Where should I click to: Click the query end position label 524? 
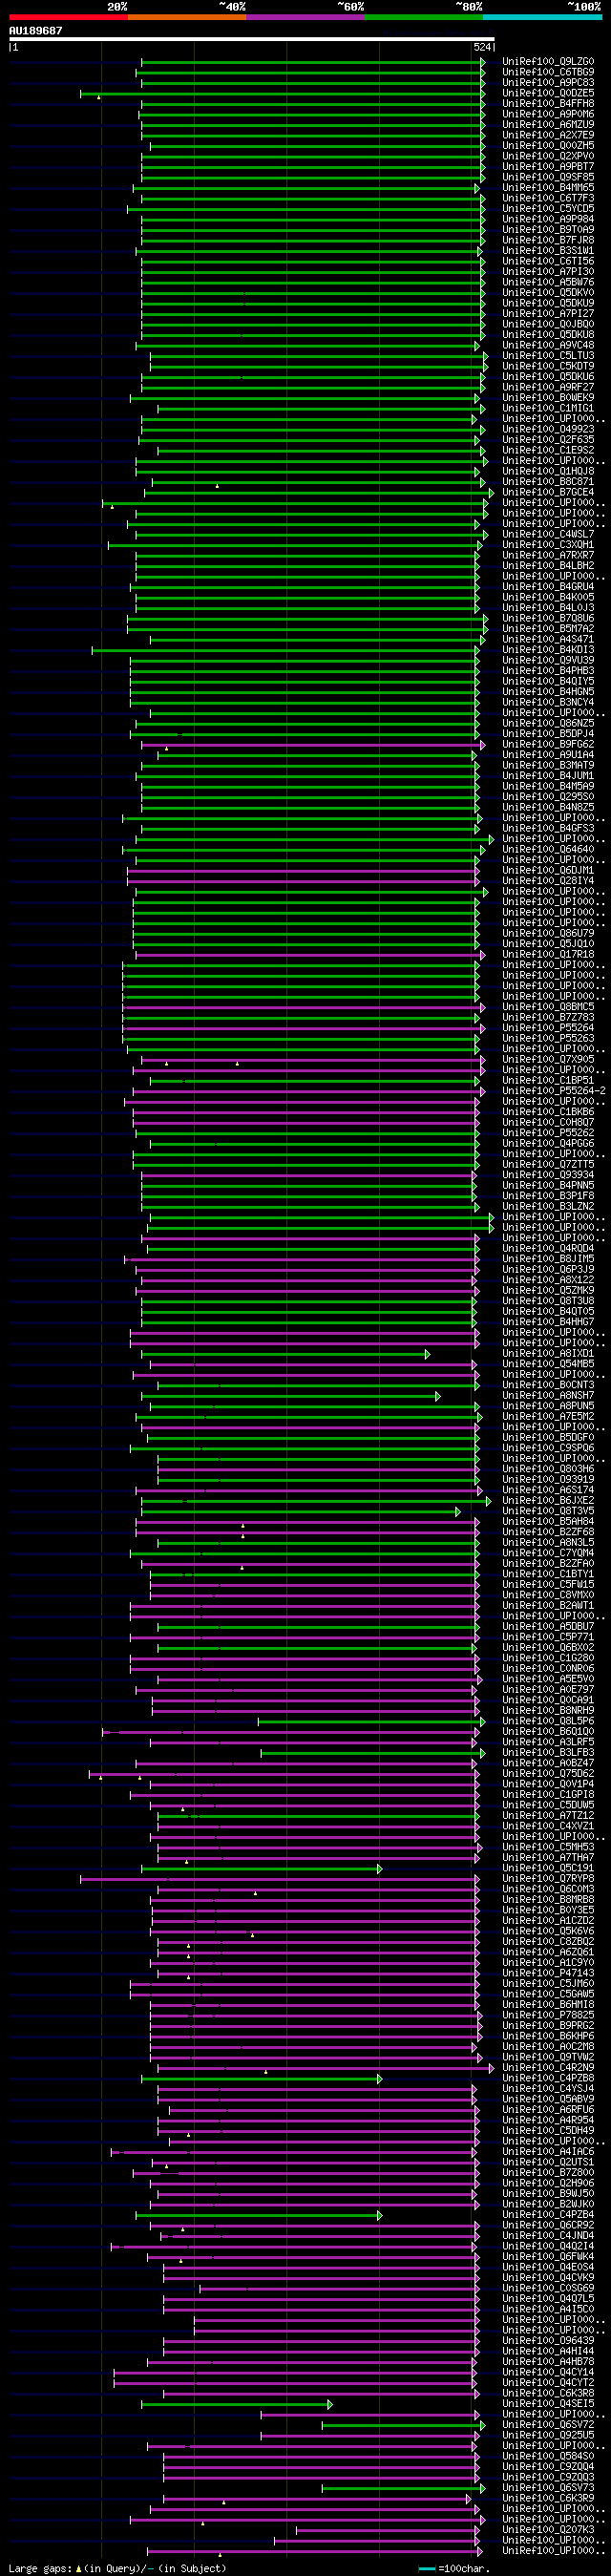[x=483, y=47]
